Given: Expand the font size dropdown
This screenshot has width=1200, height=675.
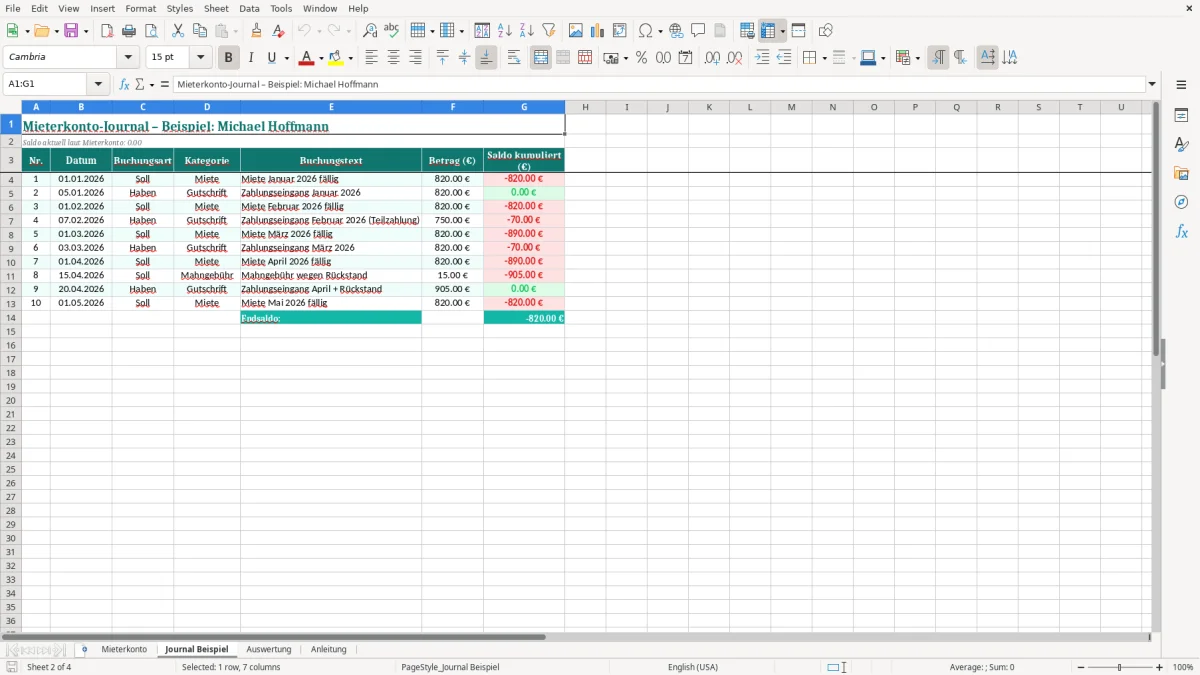Looking at the screenshot, I should coord(200,58).
